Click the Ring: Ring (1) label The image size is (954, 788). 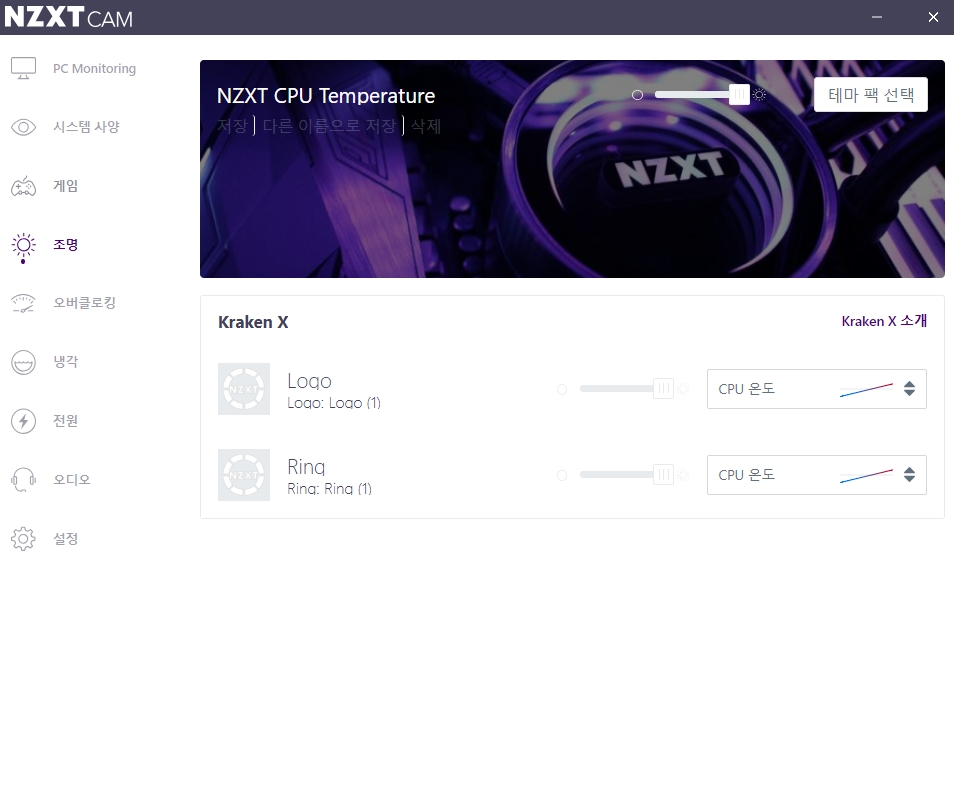[329, 489]
